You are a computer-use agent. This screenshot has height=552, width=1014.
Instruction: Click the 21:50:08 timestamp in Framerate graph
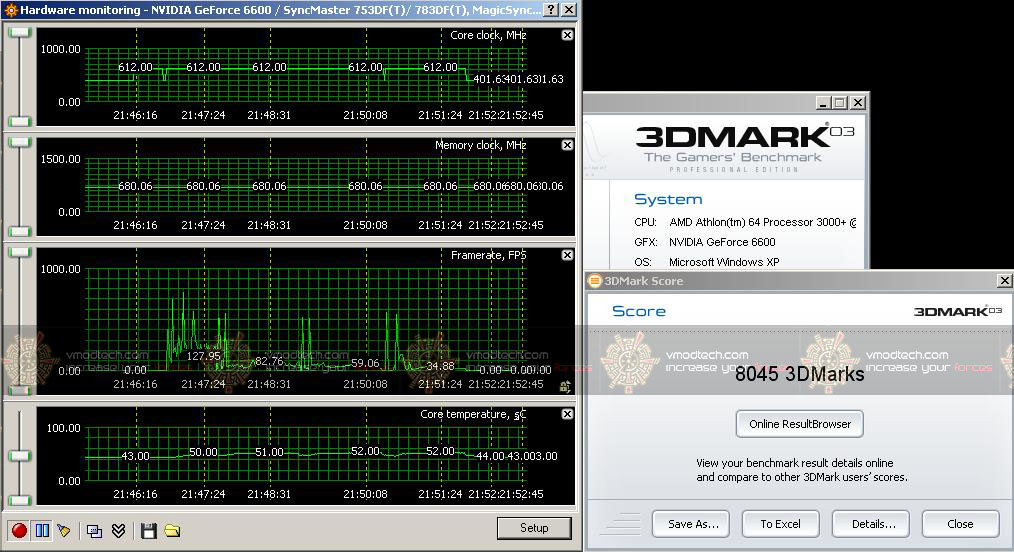[x=365, y=384]
